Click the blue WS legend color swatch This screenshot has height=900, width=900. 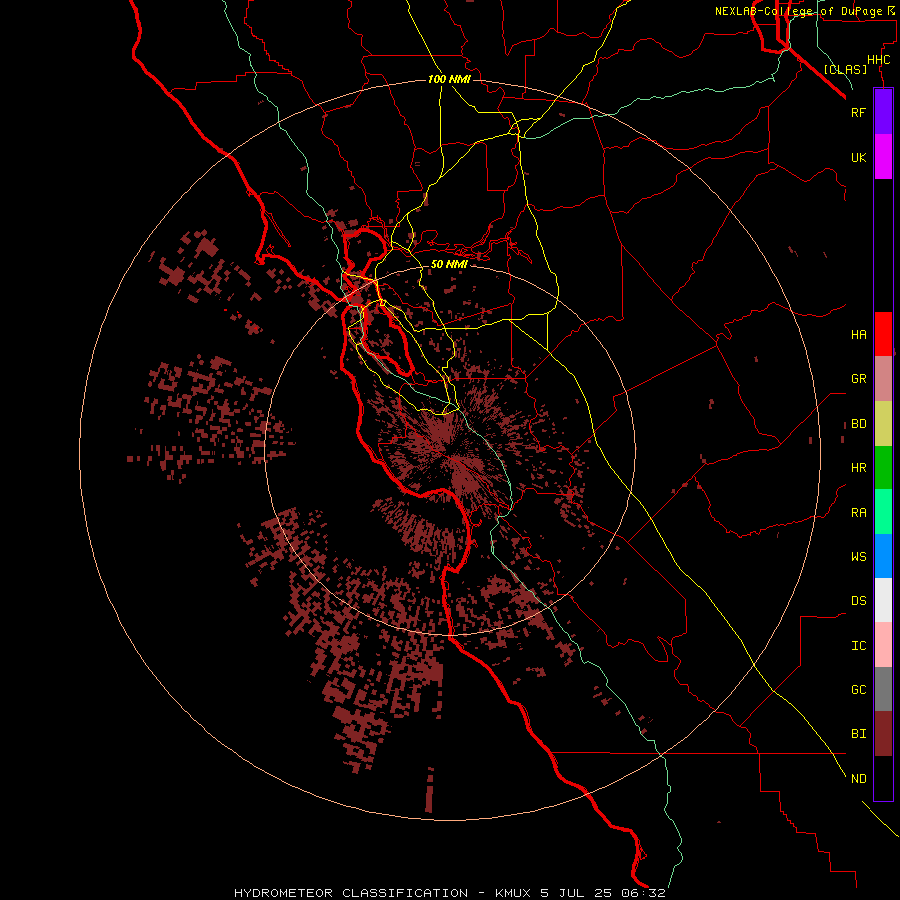(x=883, y=556)
